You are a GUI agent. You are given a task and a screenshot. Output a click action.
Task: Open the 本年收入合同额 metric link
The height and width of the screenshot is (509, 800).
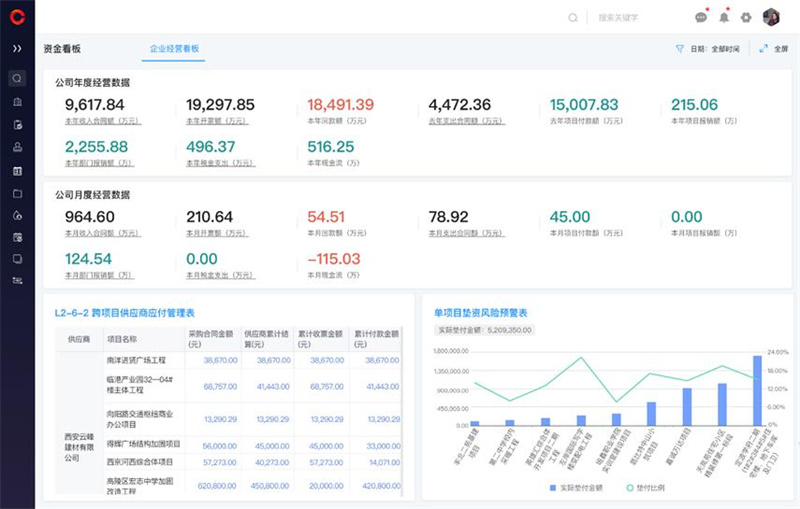[102, 121]
